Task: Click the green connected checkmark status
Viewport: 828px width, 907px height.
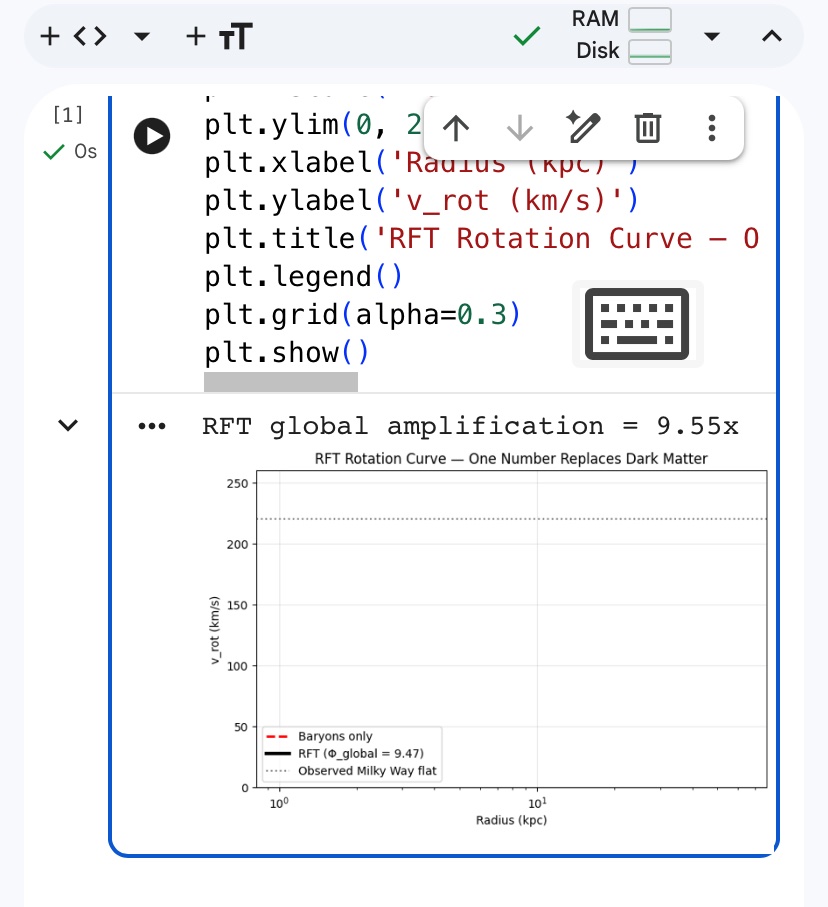Action: point(527,36)
